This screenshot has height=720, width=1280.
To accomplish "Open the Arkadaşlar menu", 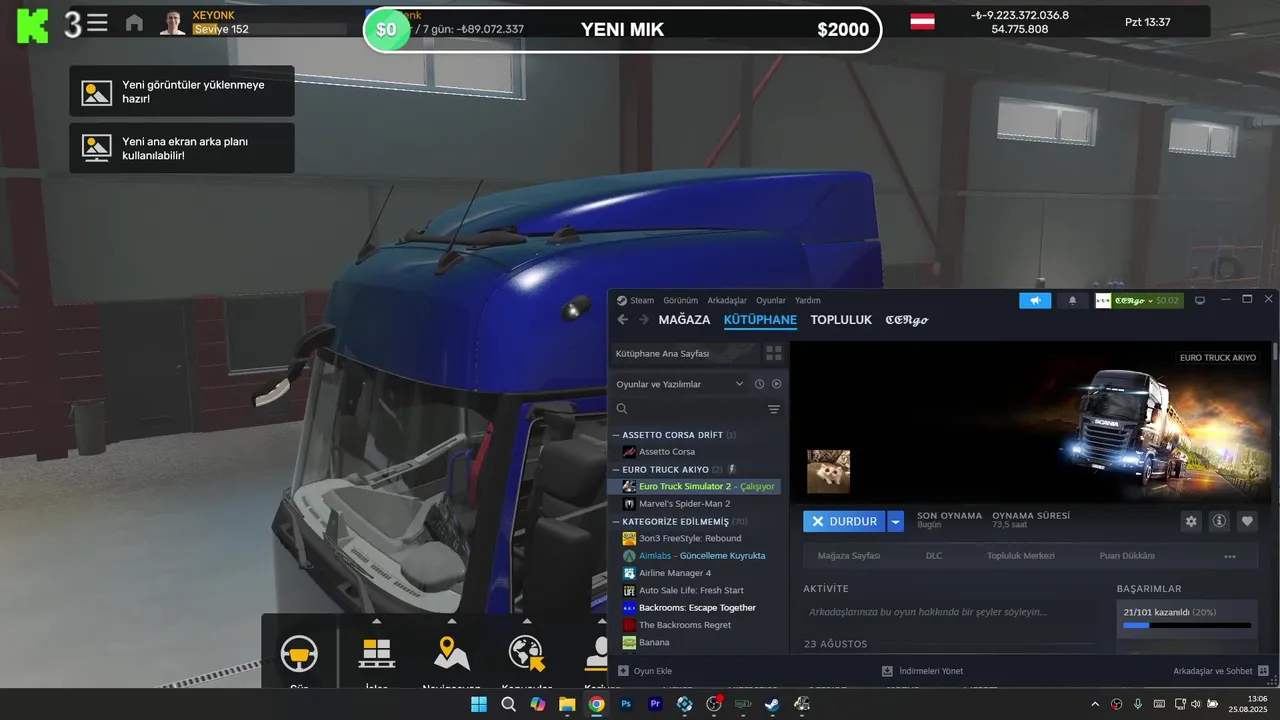I will click(727, 300).
